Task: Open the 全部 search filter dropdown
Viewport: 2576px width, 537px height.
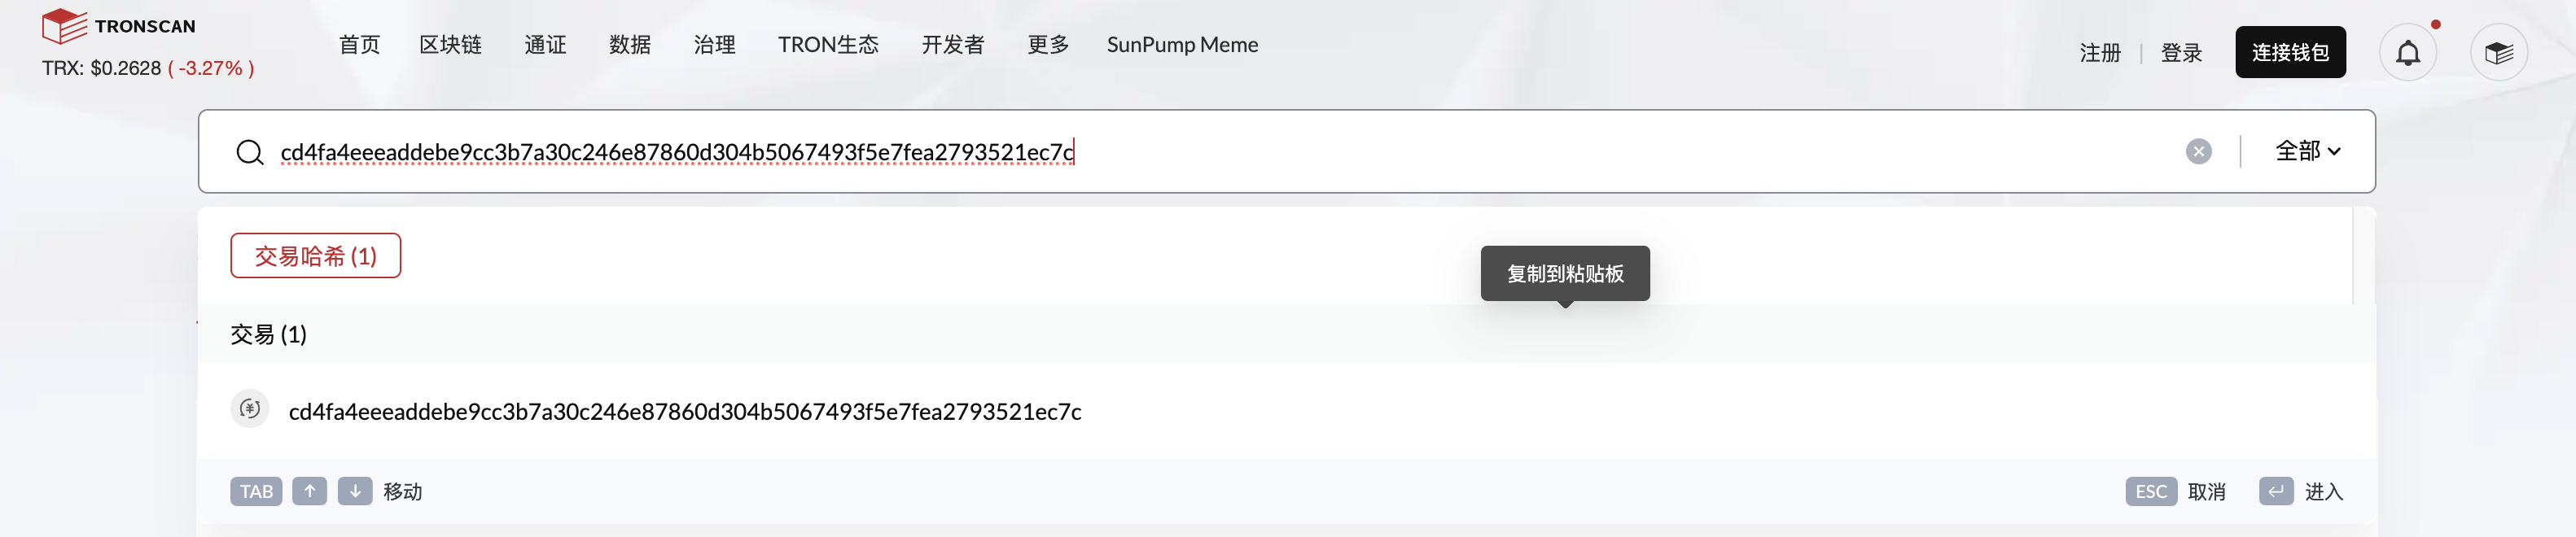Action: pos(2308,151)
